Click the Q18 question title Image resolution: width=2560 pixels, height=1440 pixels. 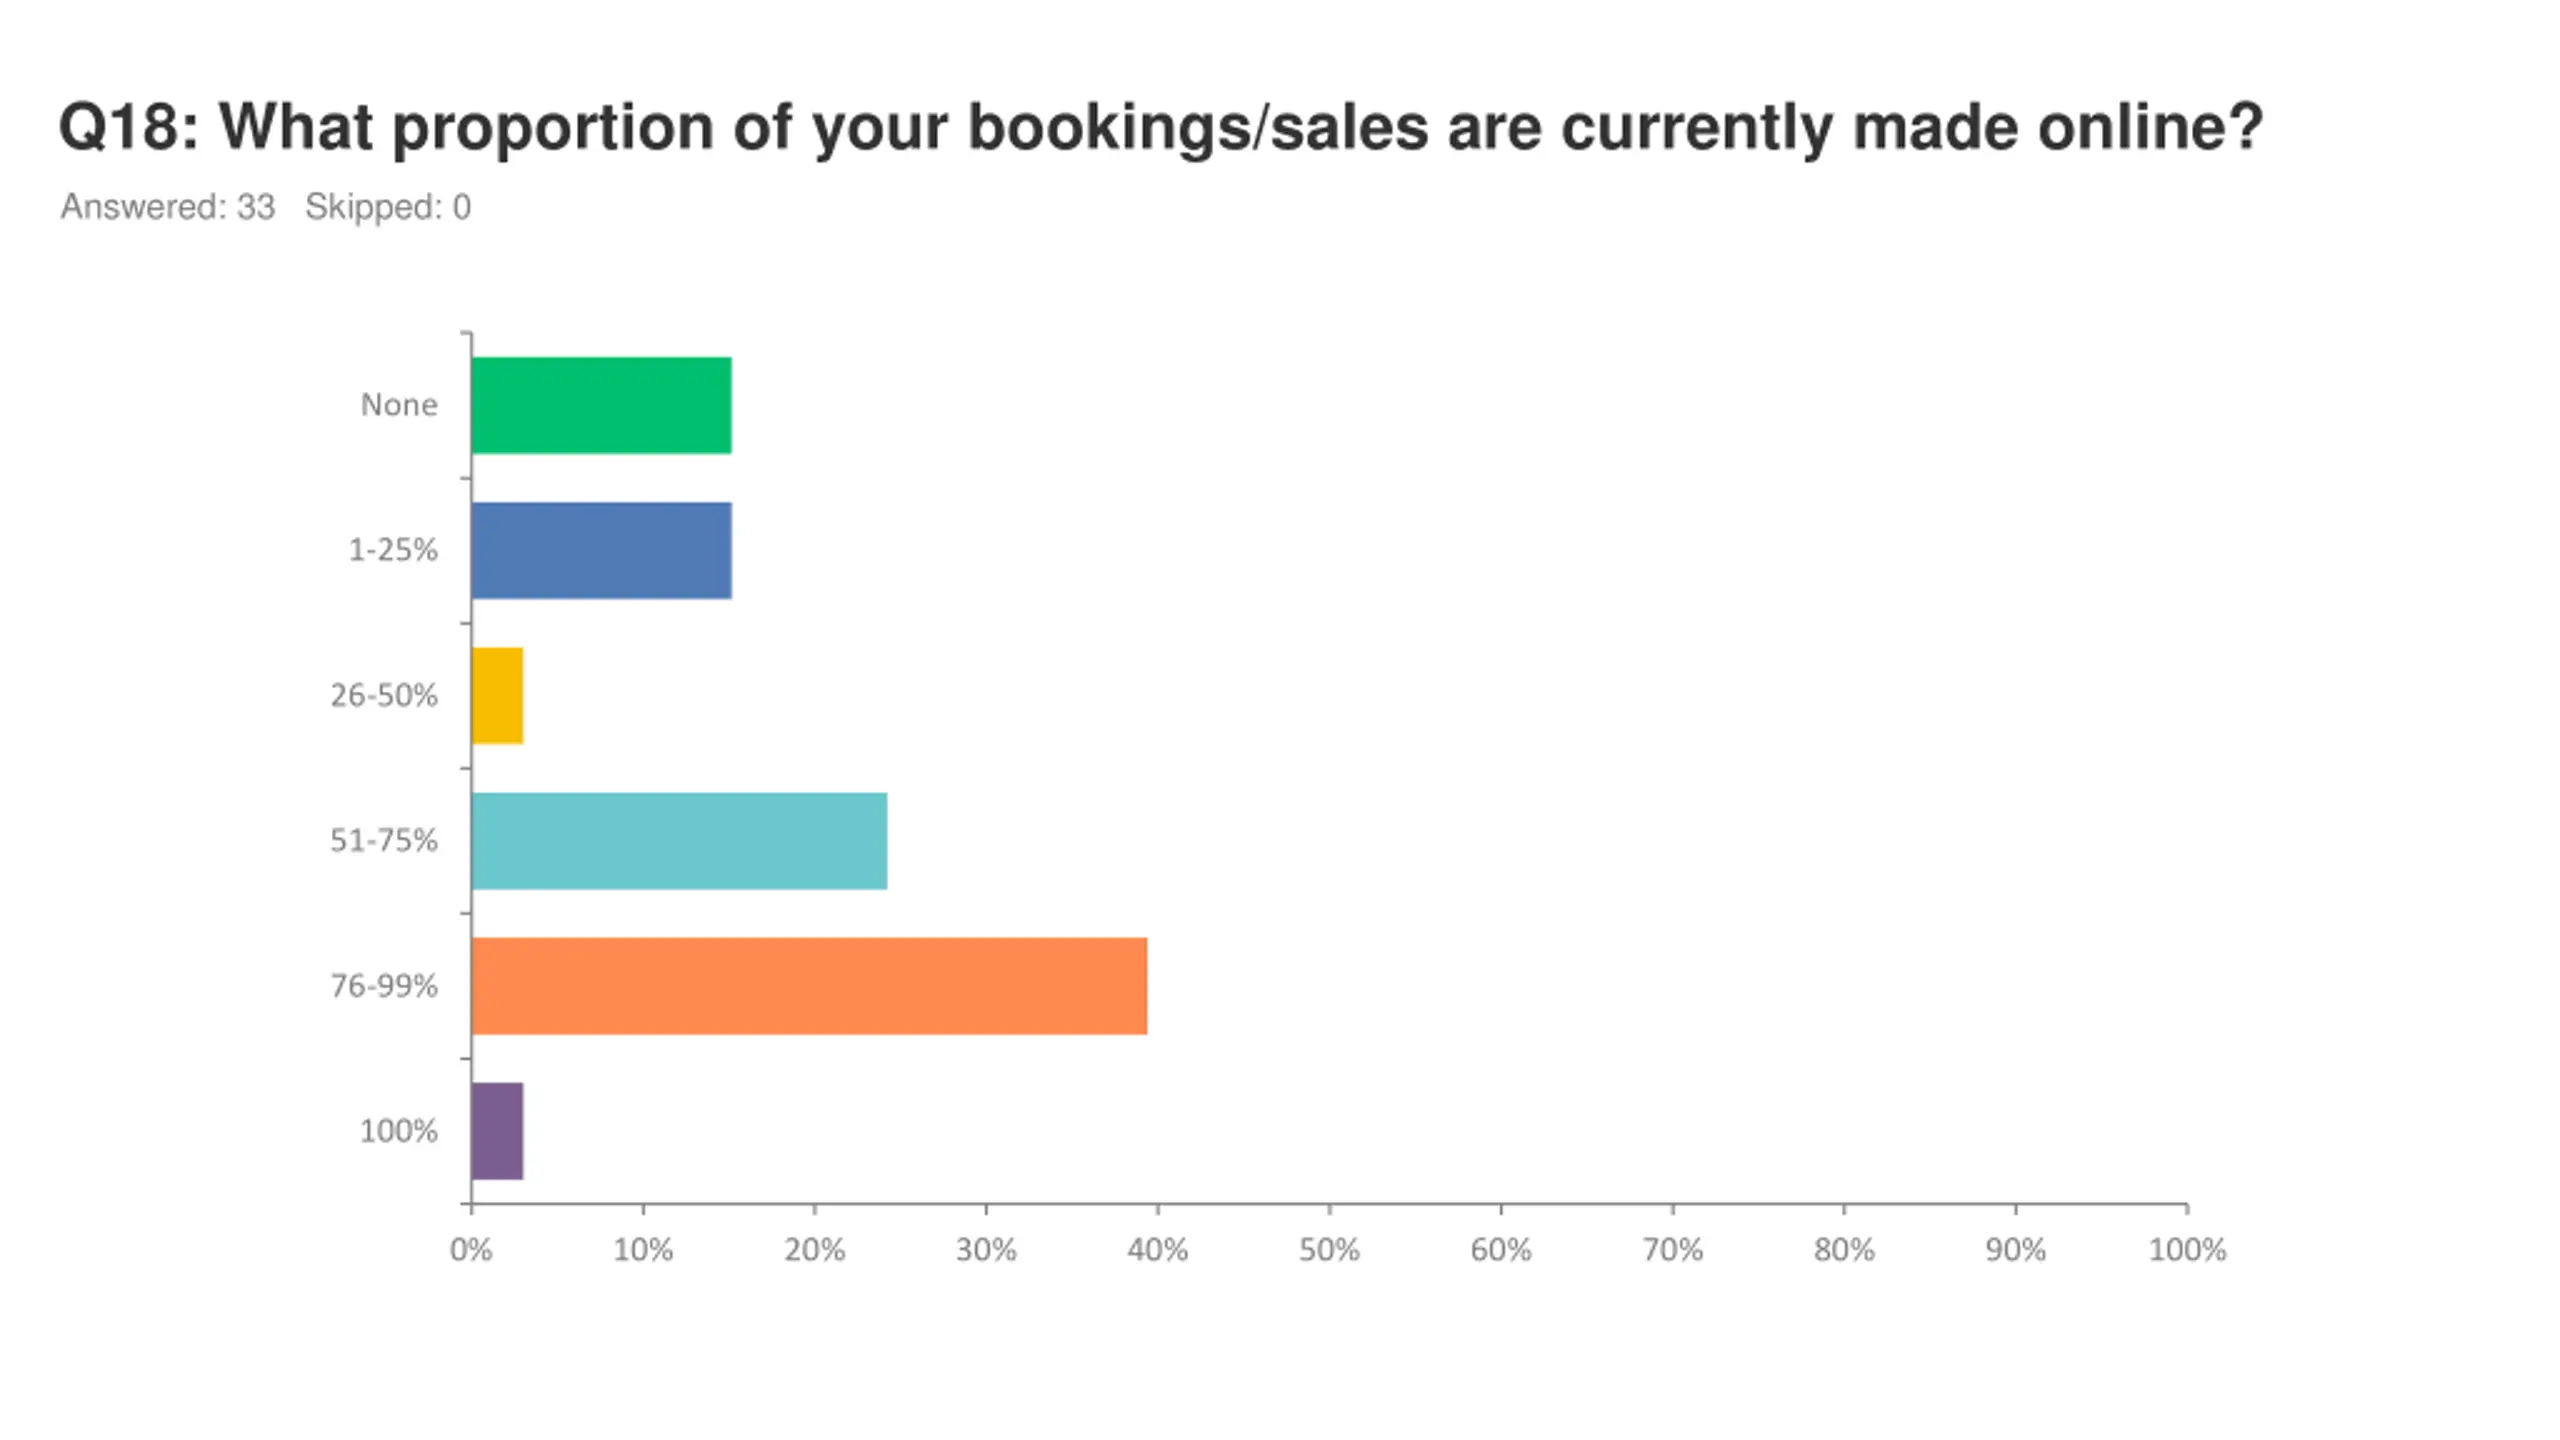pos(1161,128)
